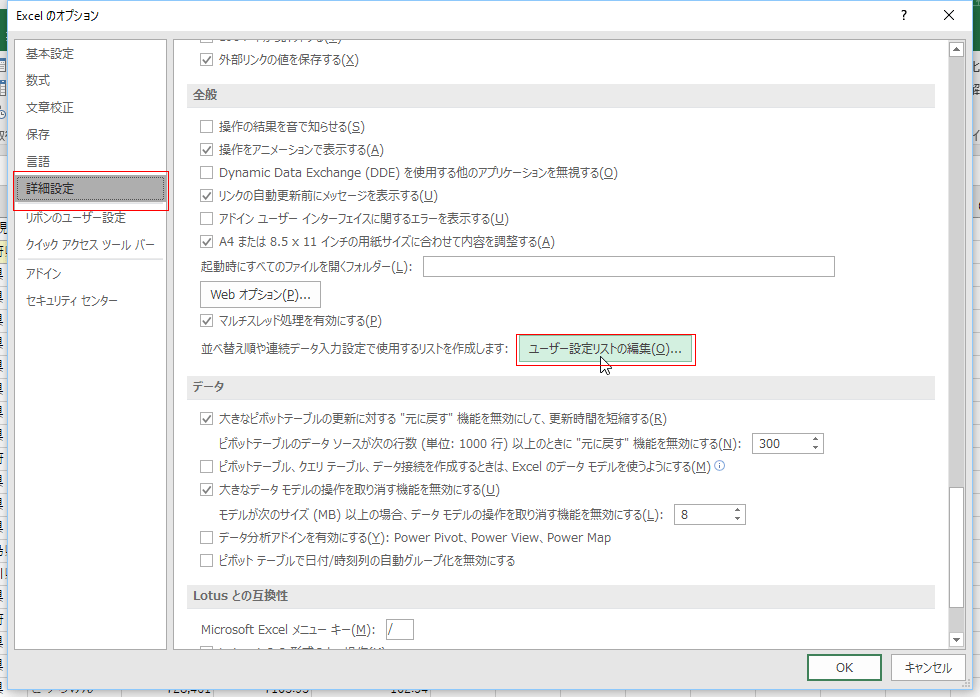Open the 言語 category
Image resolution: width=980 pixels, height=697 pixels.
click(90, 161)
